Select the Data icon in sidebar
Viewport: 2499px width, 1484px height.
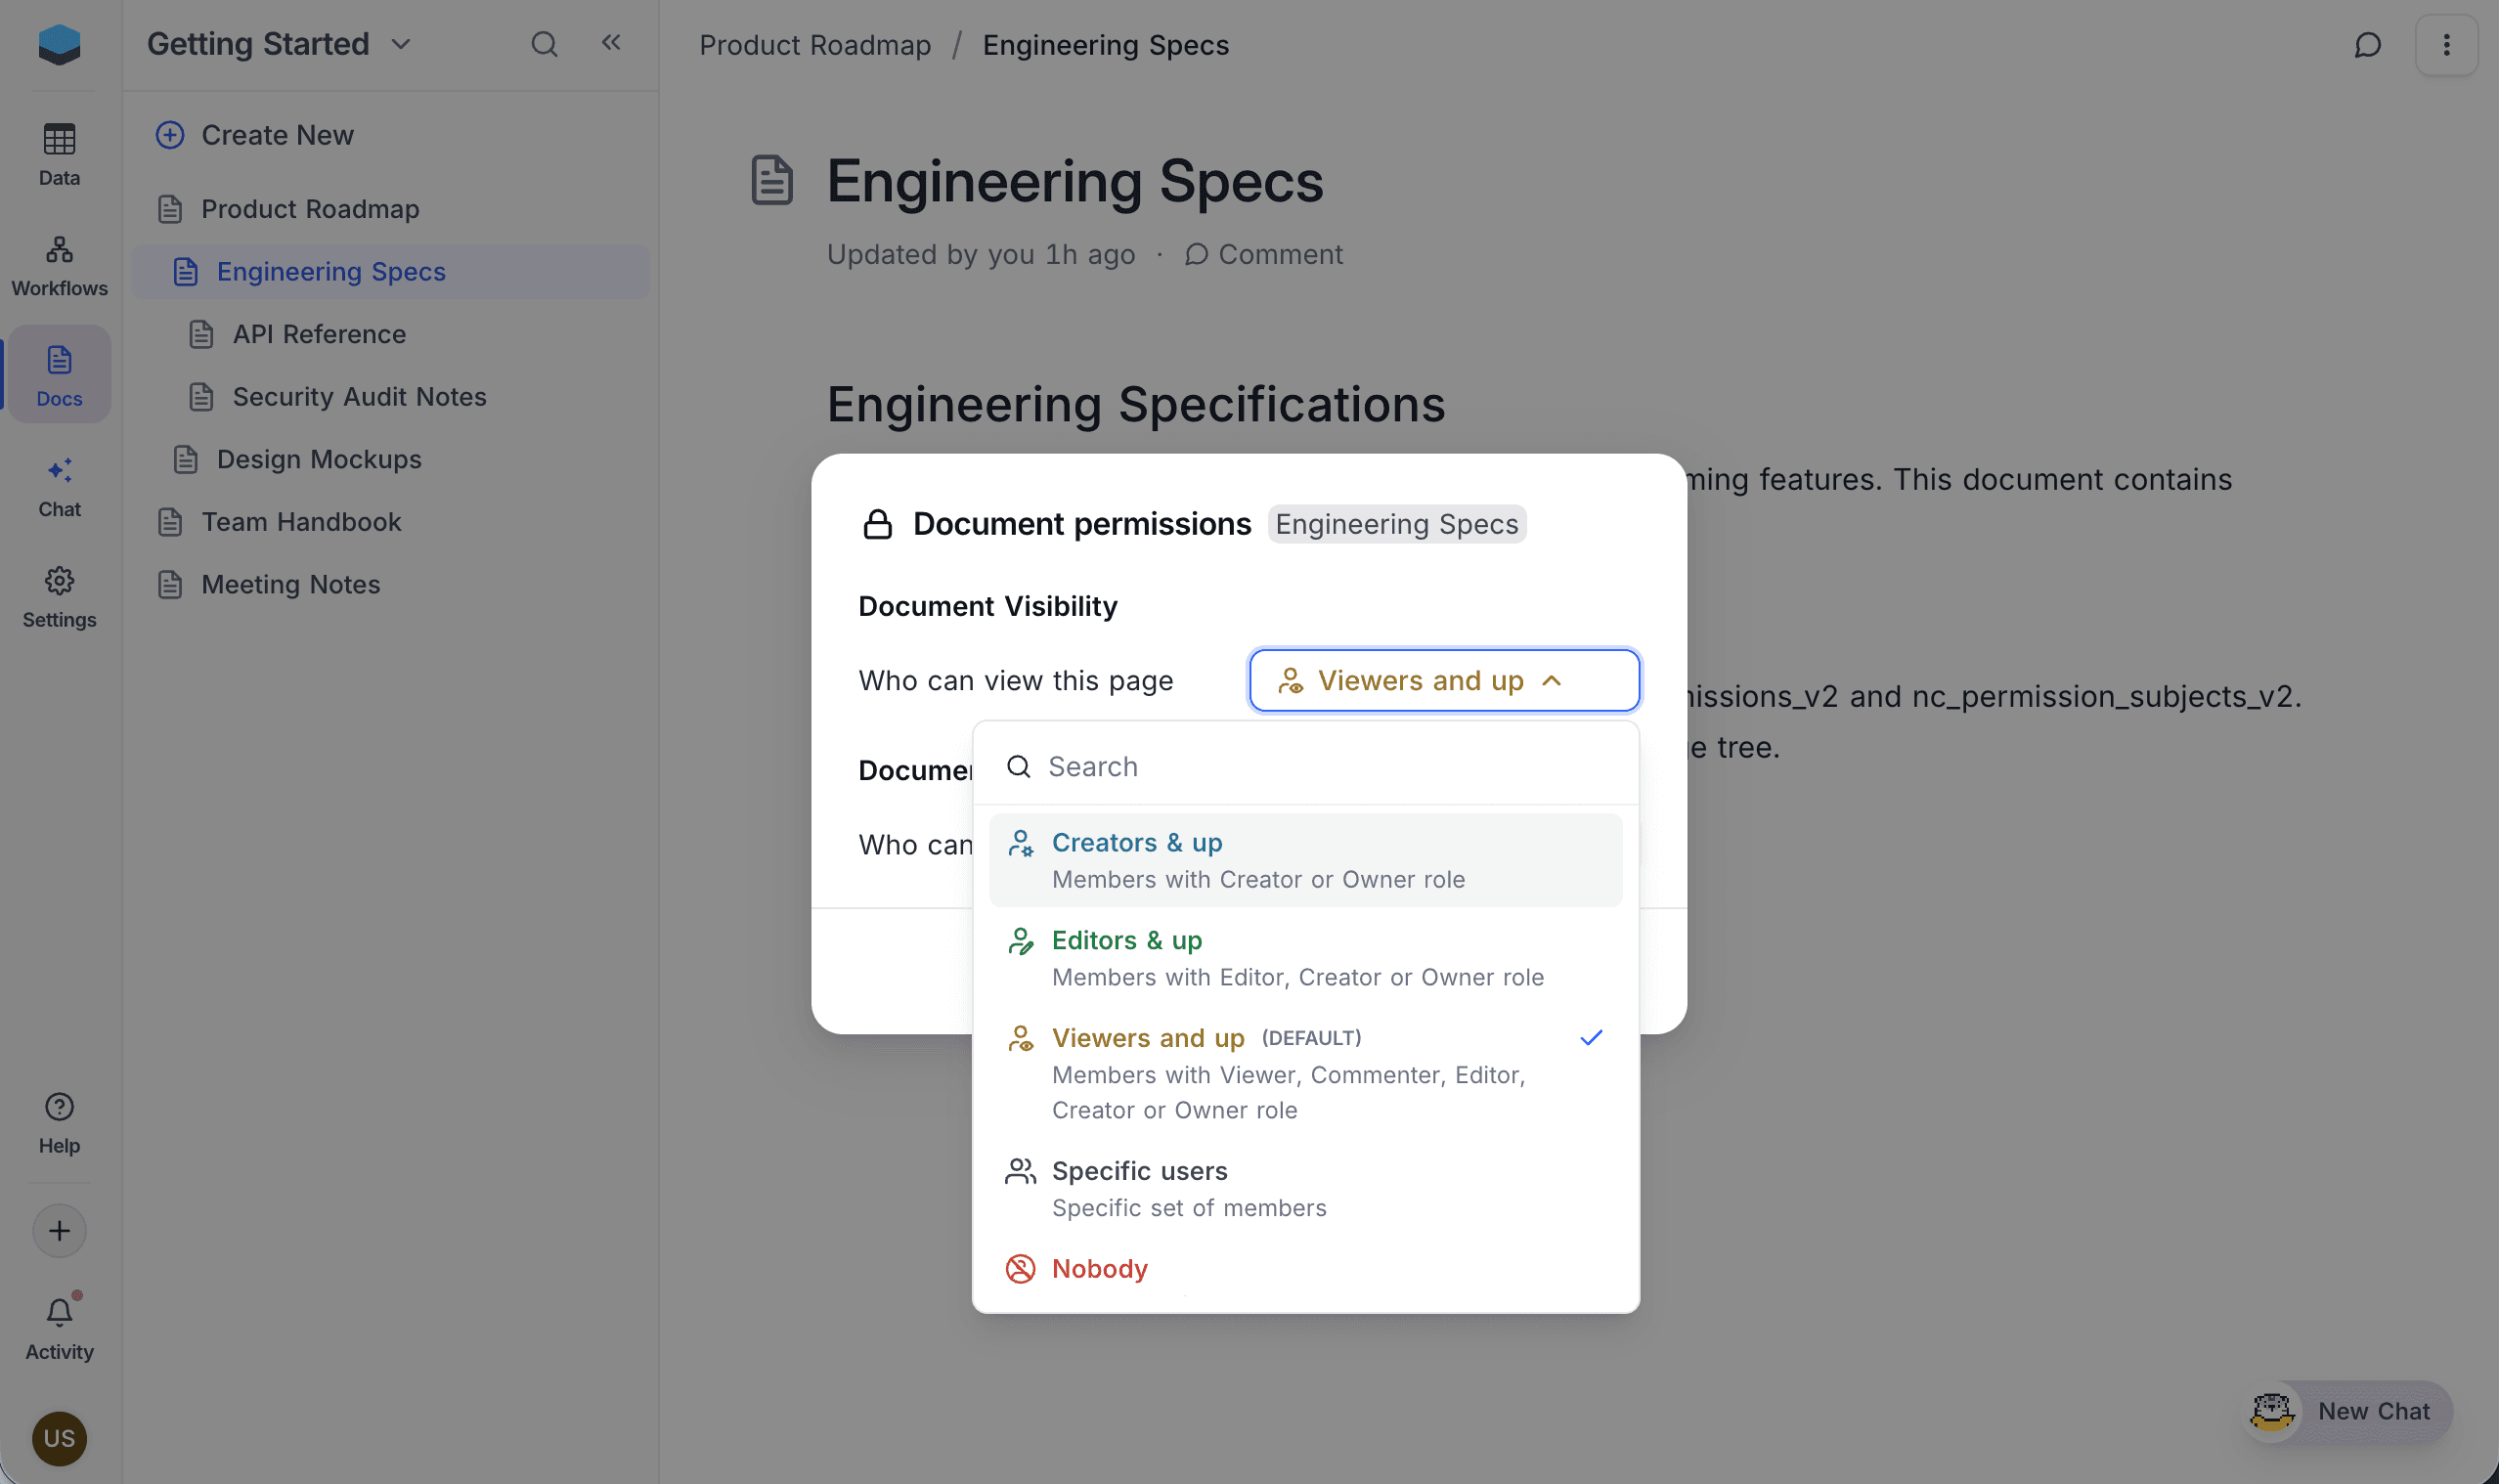click(58, 155)
